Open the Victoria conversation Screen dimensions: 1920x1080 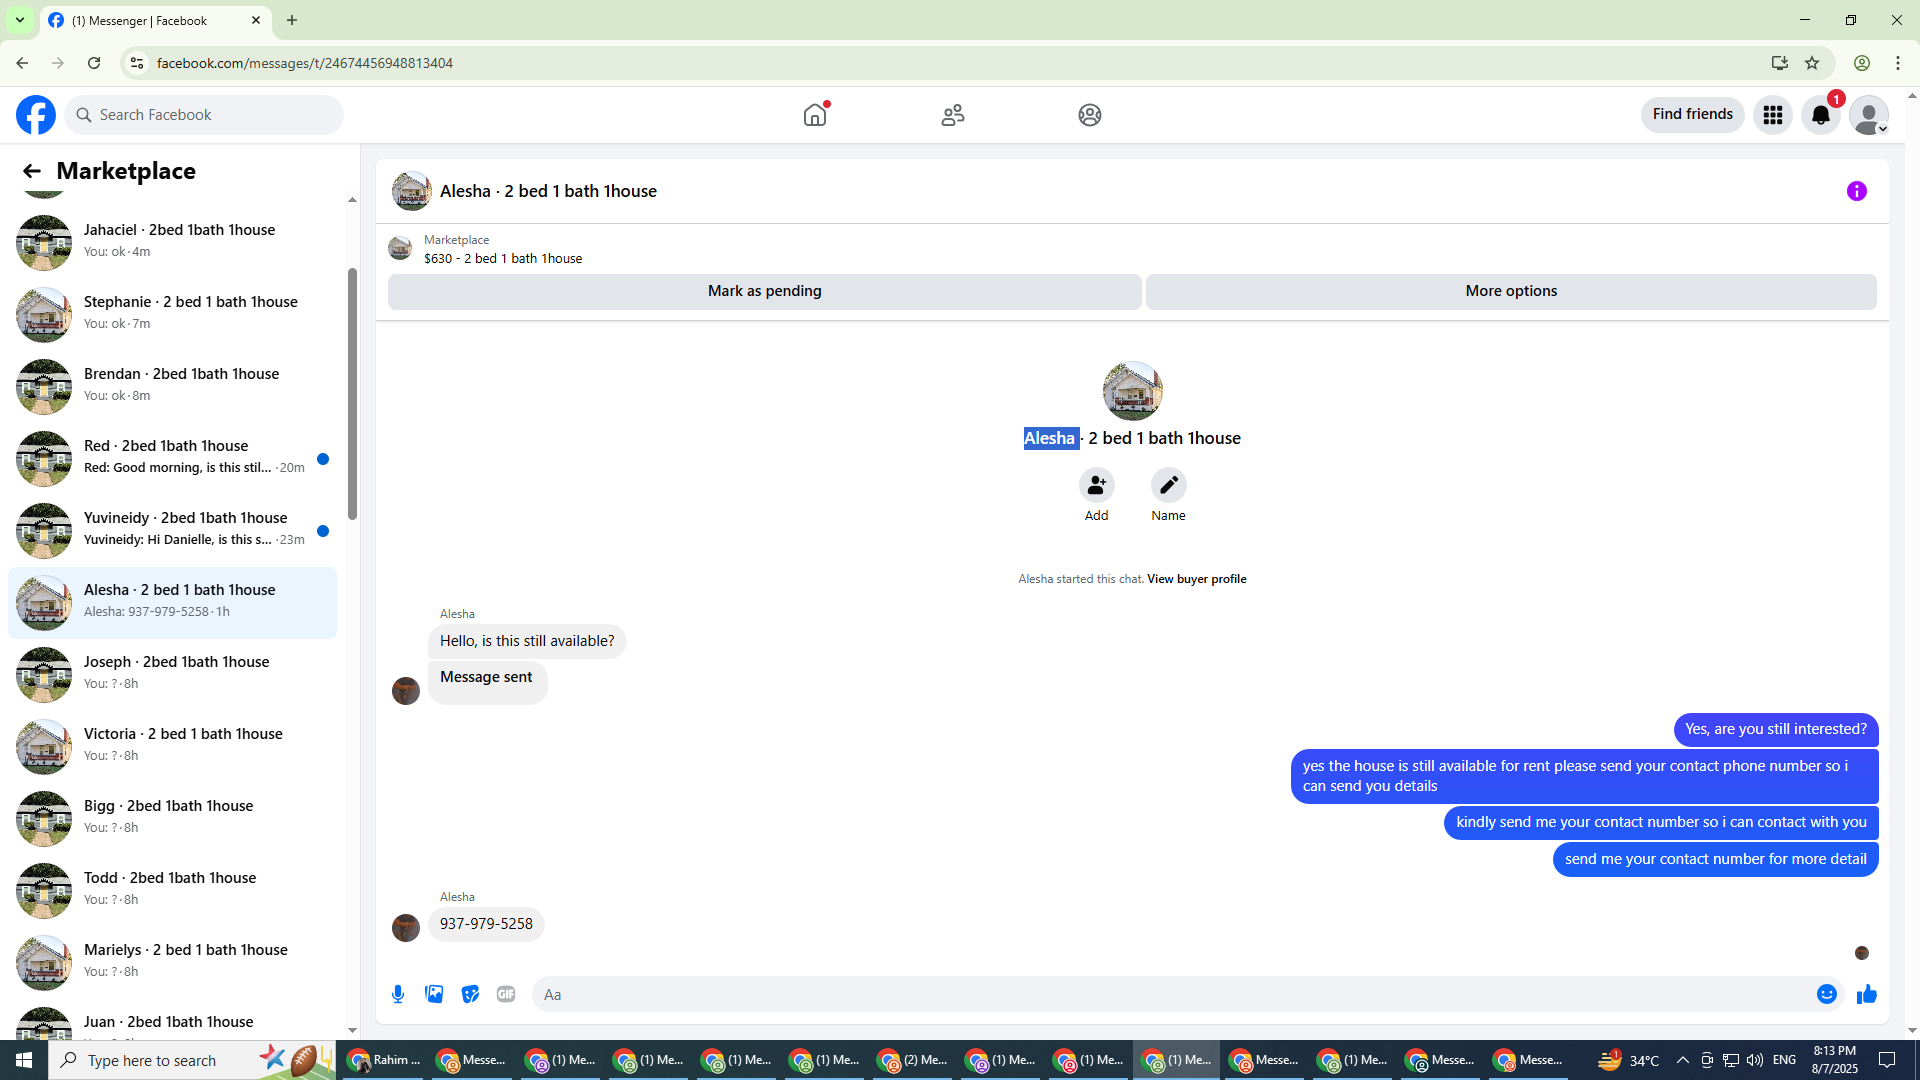[172, 746]
